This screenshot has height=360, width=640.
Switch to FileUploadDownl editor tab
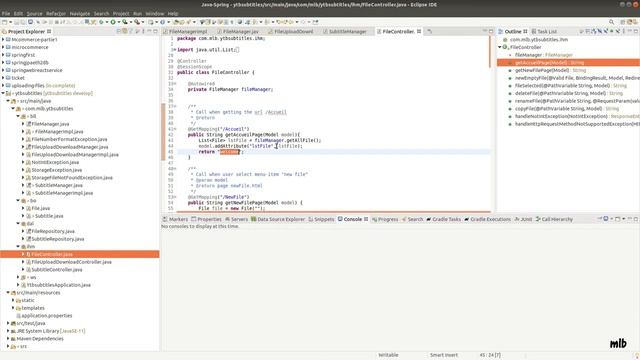293,31
